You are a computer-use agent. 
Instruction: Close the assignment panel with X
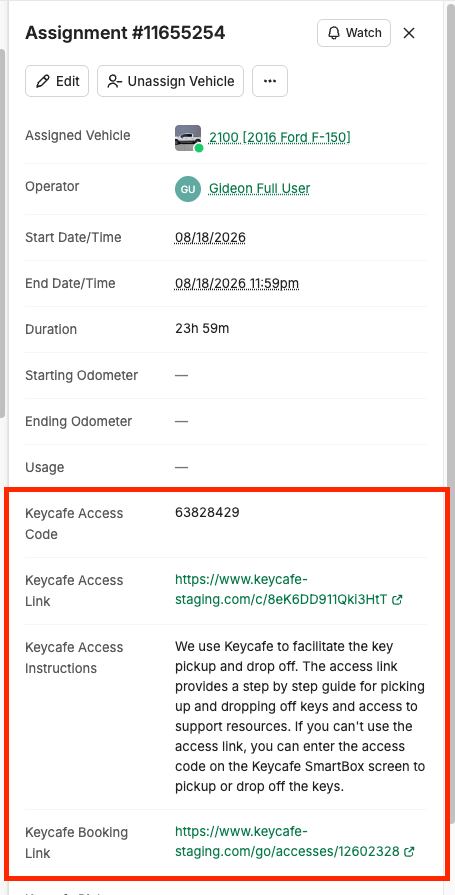409,33
